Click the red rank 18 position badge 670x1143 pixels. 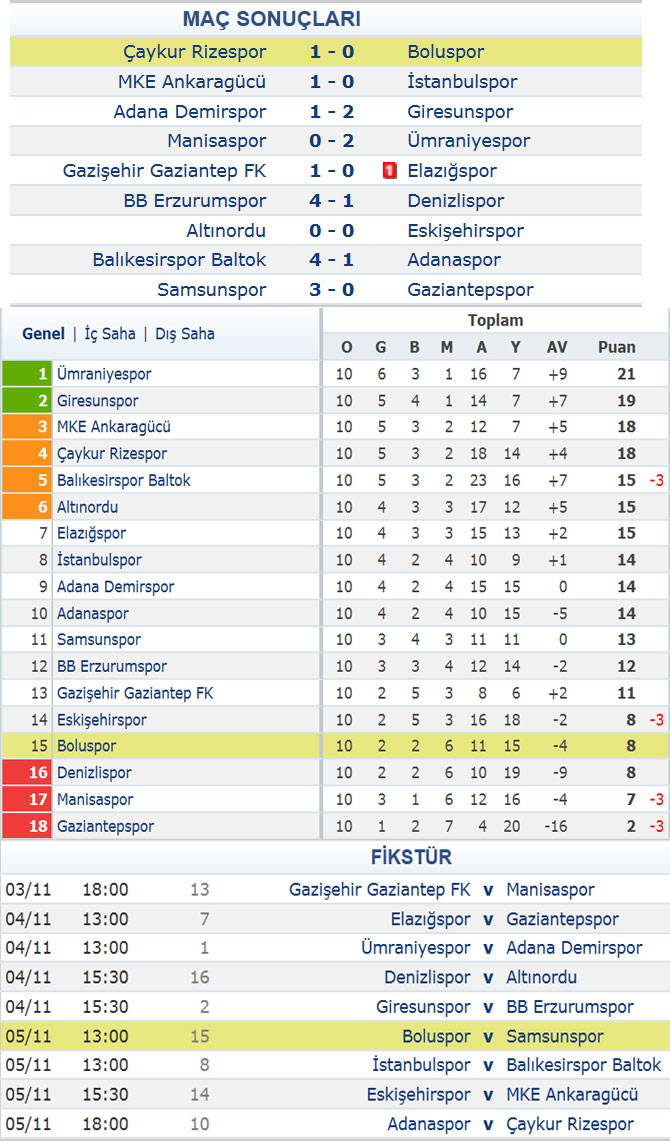[27, 826]
